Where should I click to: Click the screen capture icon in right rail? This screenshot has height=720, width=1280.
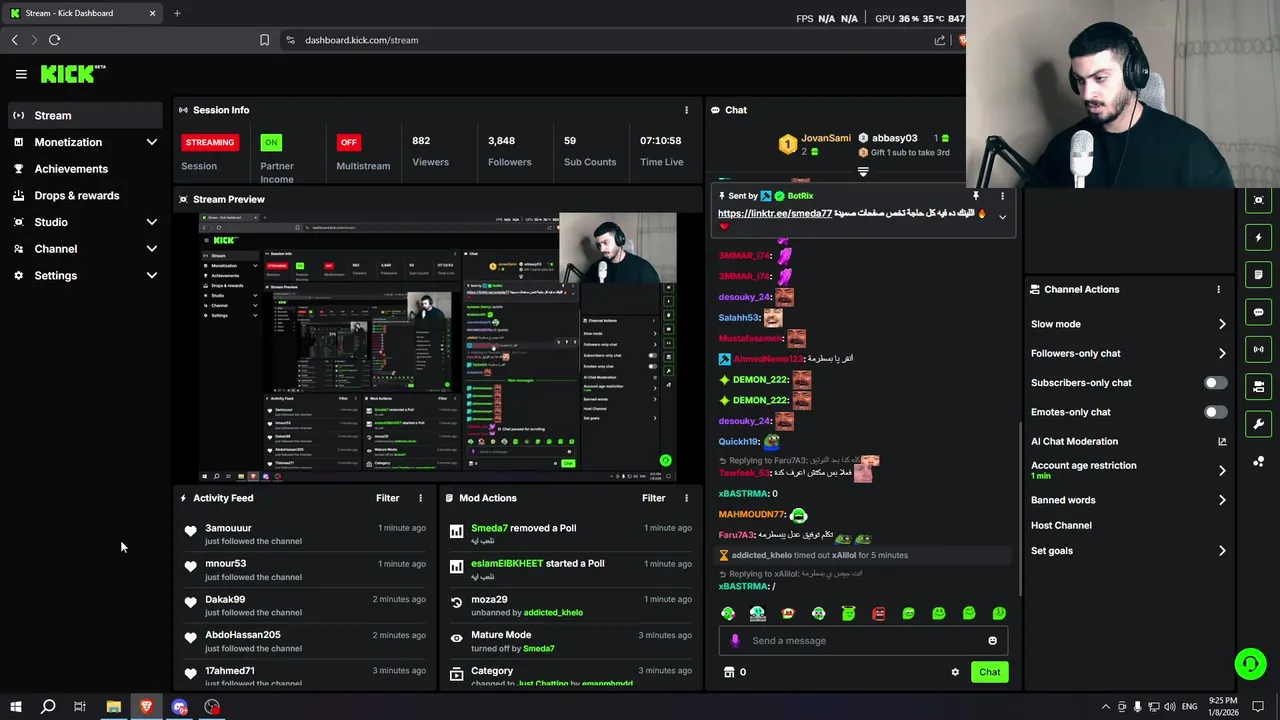[x=1258, y=200]
